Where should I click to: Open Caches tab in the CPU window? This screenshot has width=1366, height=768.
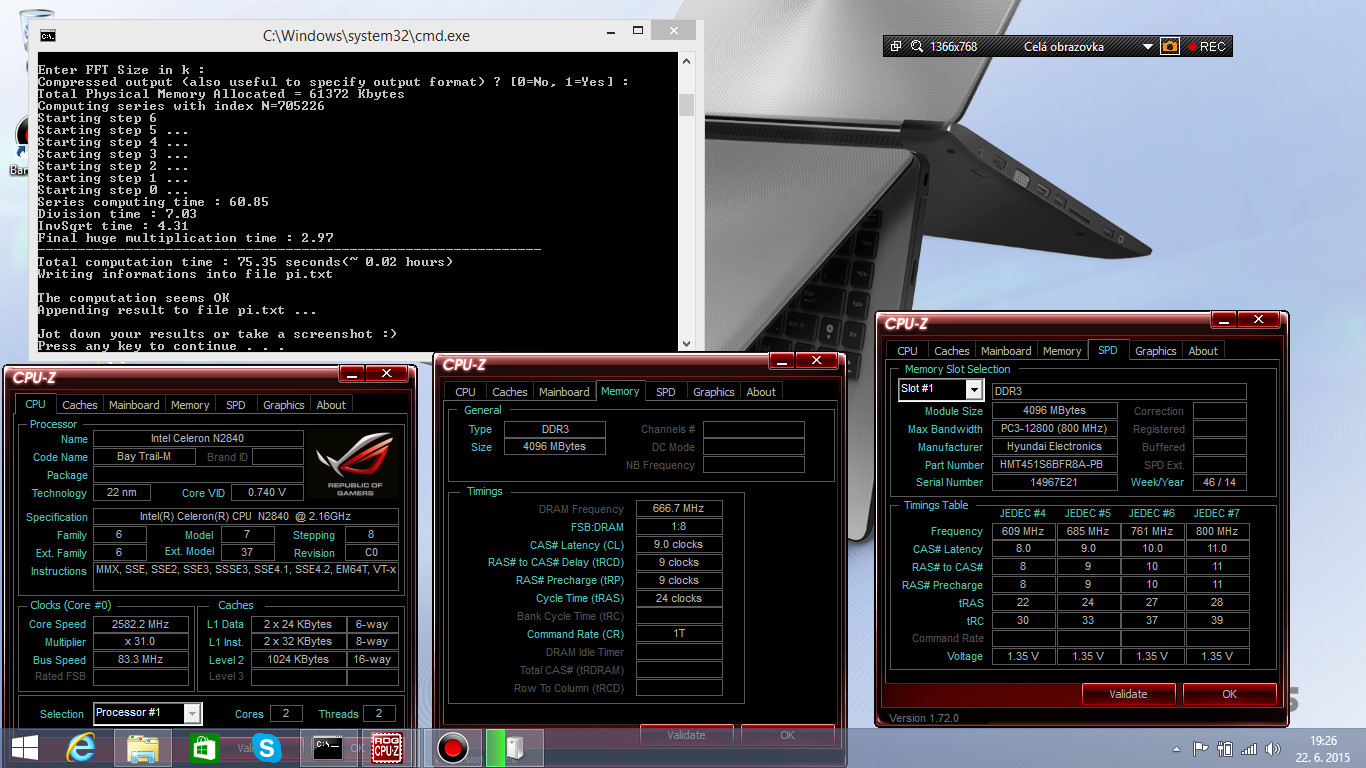pyautogui.click(x=80, y=405)
